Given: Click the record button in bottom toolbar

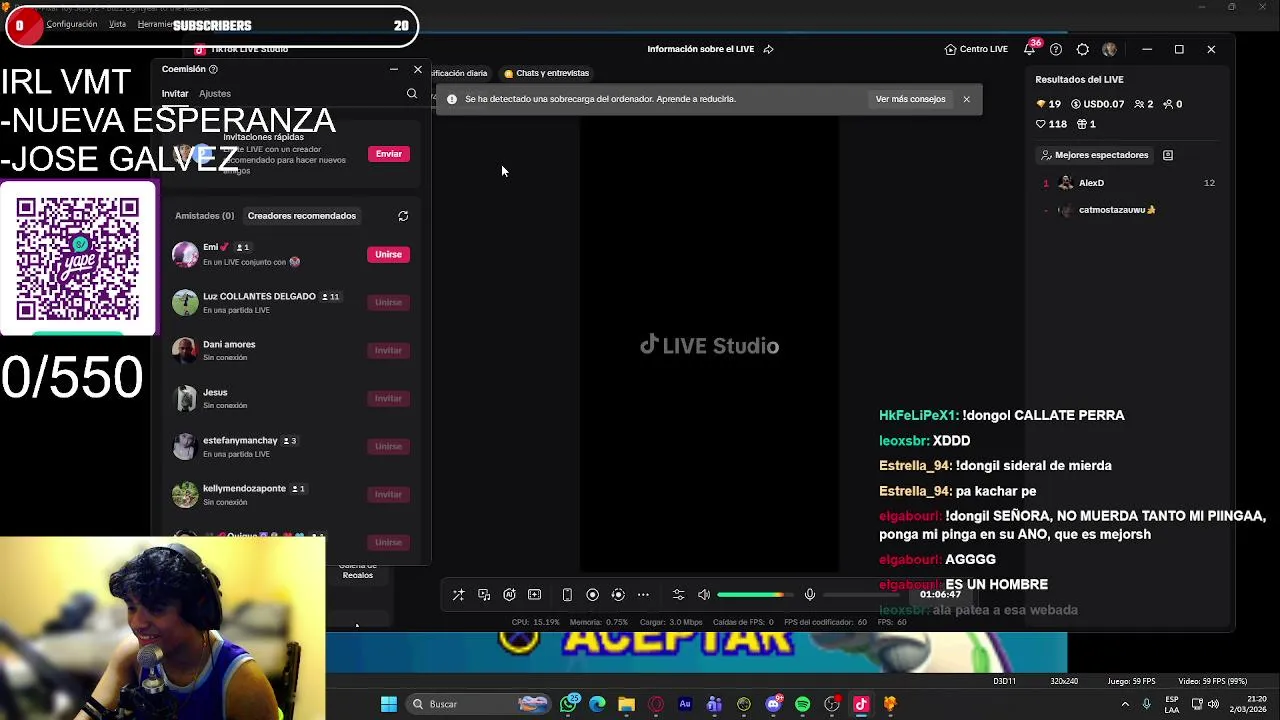Looking at the screenshot, I should tap(592, 595).
